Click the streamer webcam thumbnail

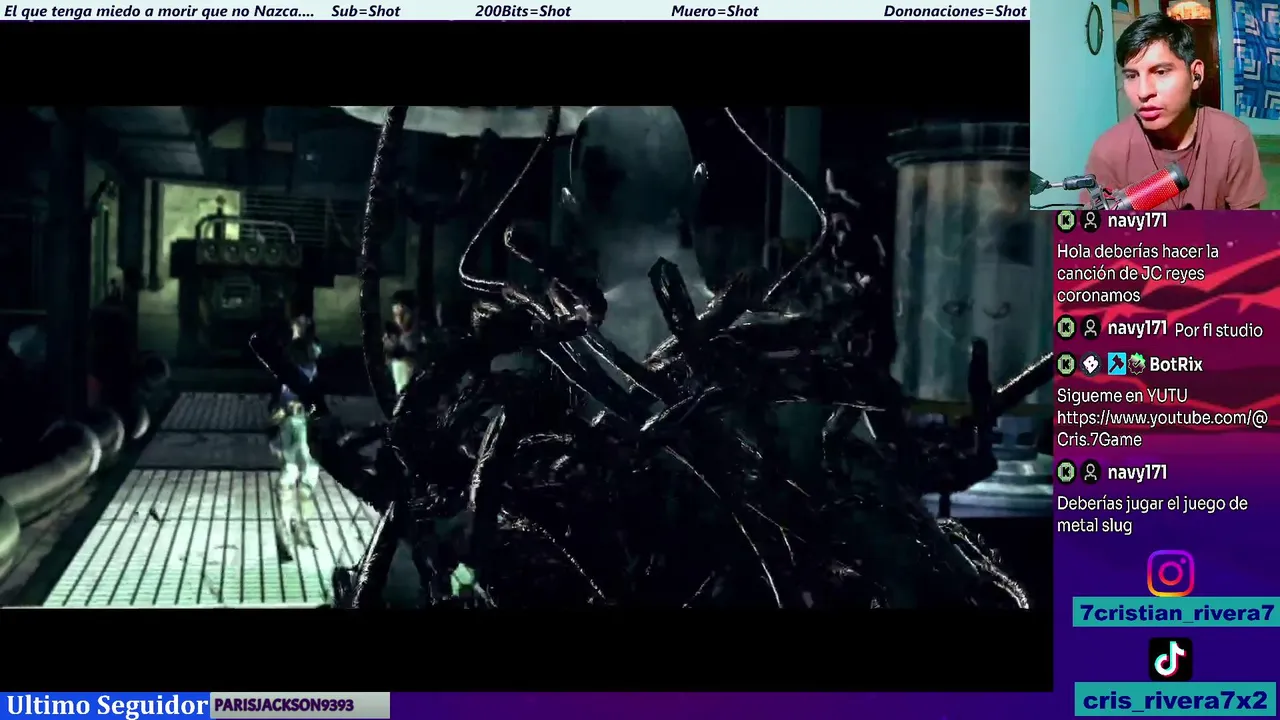coord(1155,105)
